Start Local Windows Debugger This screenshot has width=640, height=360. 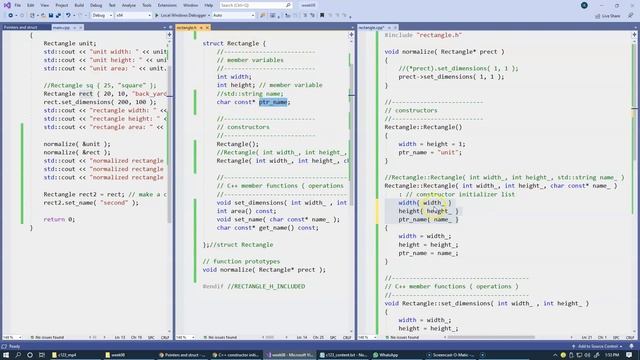pyautogui.click(x=180, y=16)
